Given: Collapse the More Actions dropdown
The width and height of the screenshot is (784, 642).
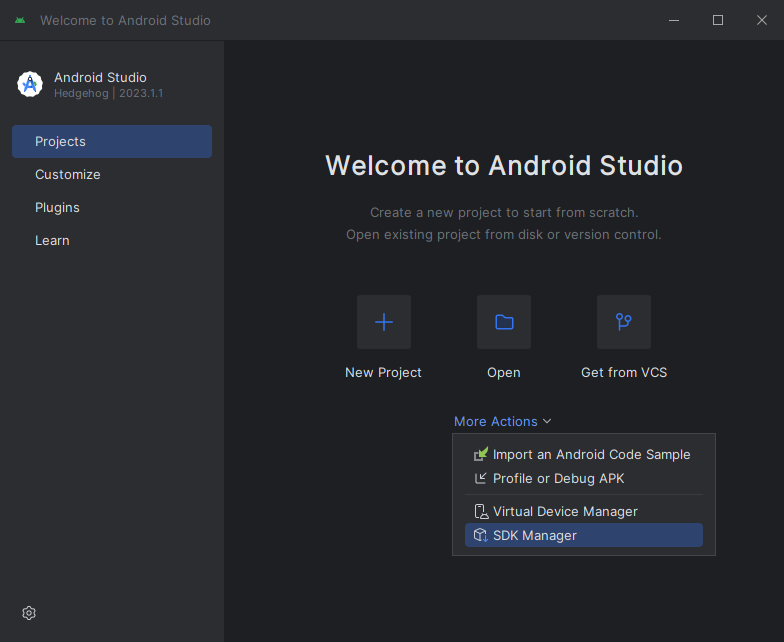Looking at the screenshot, I should [x=502, y=422].
